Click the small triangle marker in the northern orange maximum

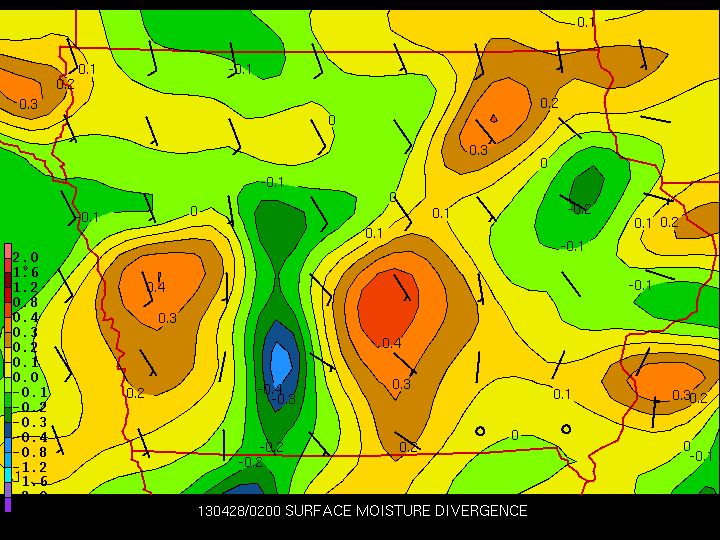[493, 118]
